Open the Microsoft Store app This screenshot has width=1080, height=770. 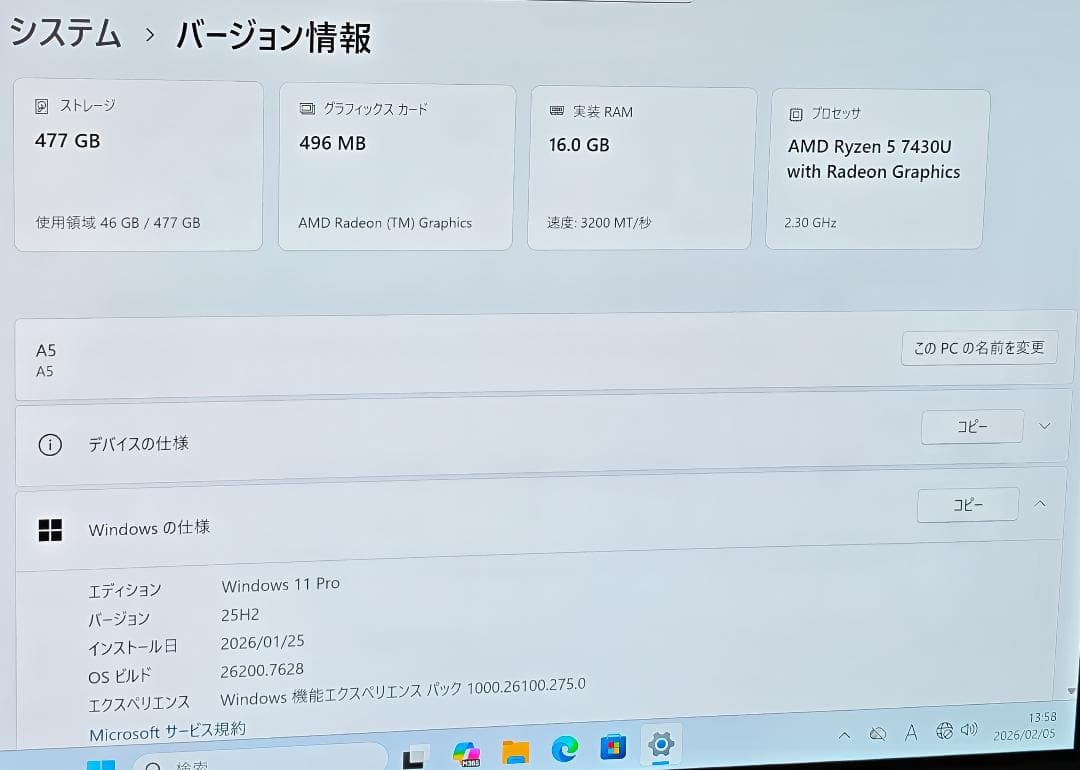613,748
